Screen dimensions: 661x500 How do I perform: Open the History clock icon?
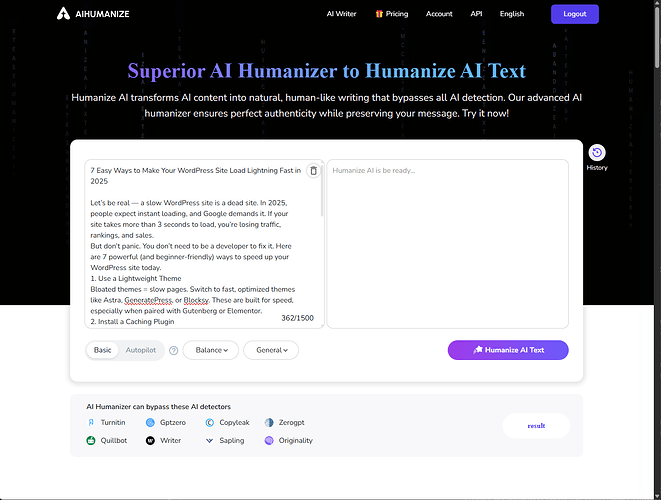[x=597, y=153]
